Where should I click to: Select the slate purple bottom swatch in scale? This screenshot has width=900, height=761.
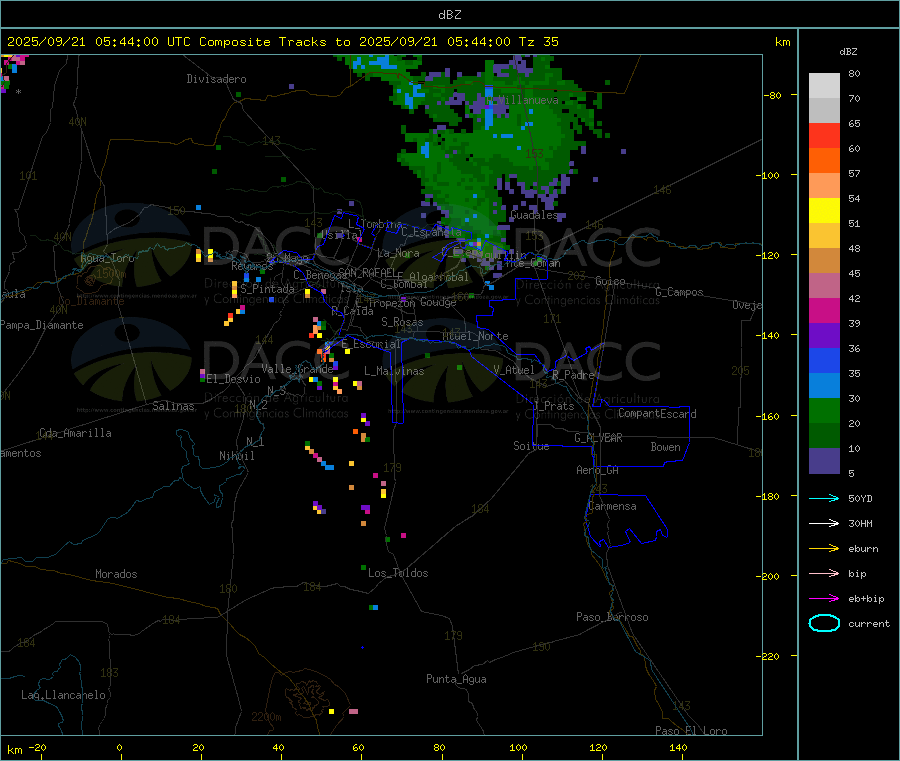pyautogui.click(x=824, y=461)
